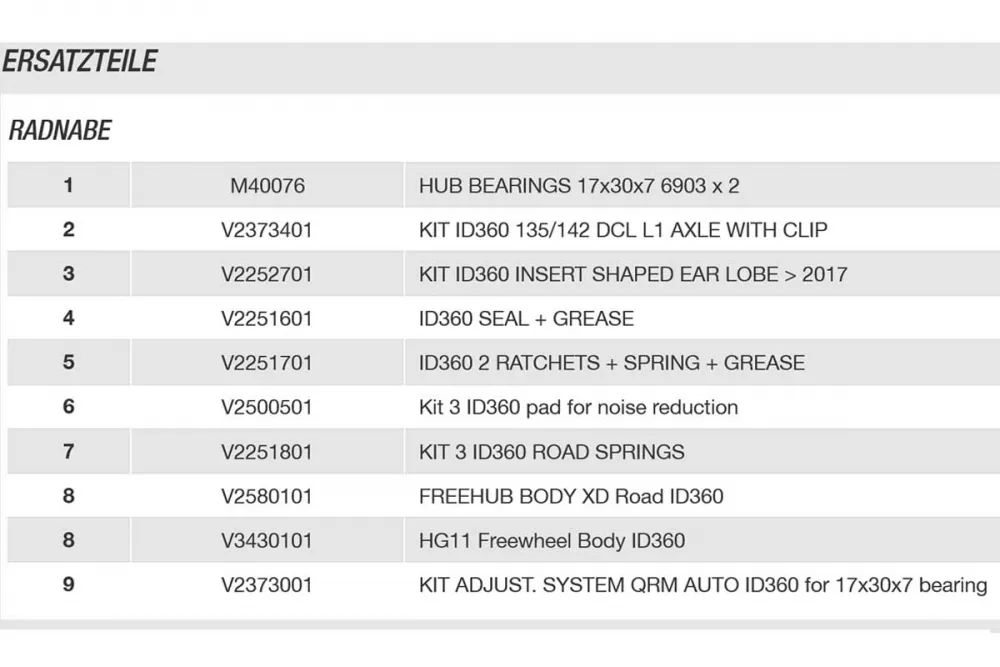
Task: Click the KIT 3 ID360 ROAD SPRINGS description
Action: pyautogui.click(x=551, y=452)
